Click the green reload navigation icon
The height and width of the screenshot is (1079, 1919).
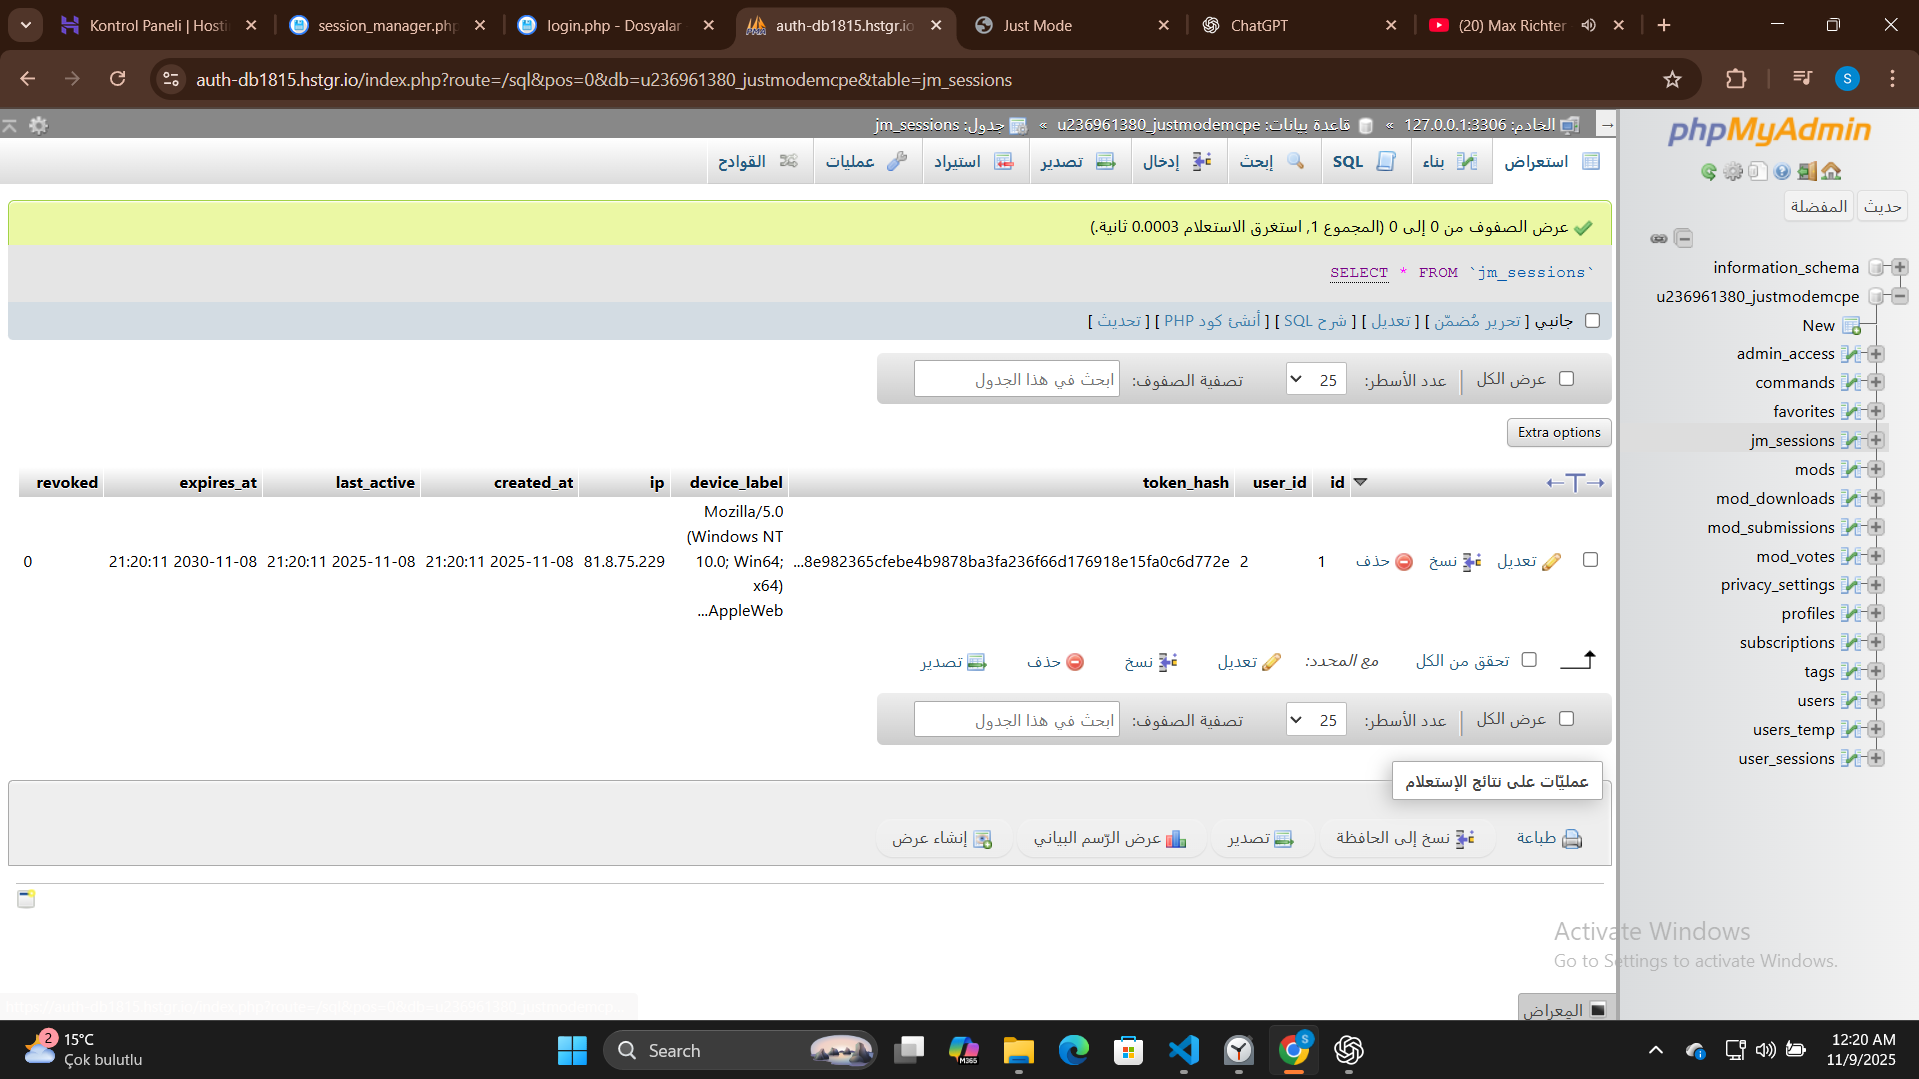point(1708,171)
